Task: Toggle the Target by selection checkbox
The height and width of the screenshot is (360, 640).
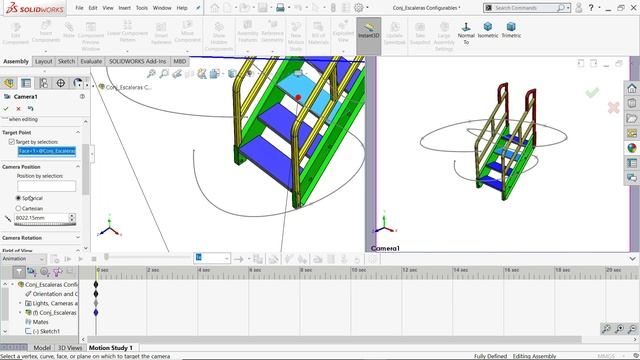Action: click(x=11, y=142)
